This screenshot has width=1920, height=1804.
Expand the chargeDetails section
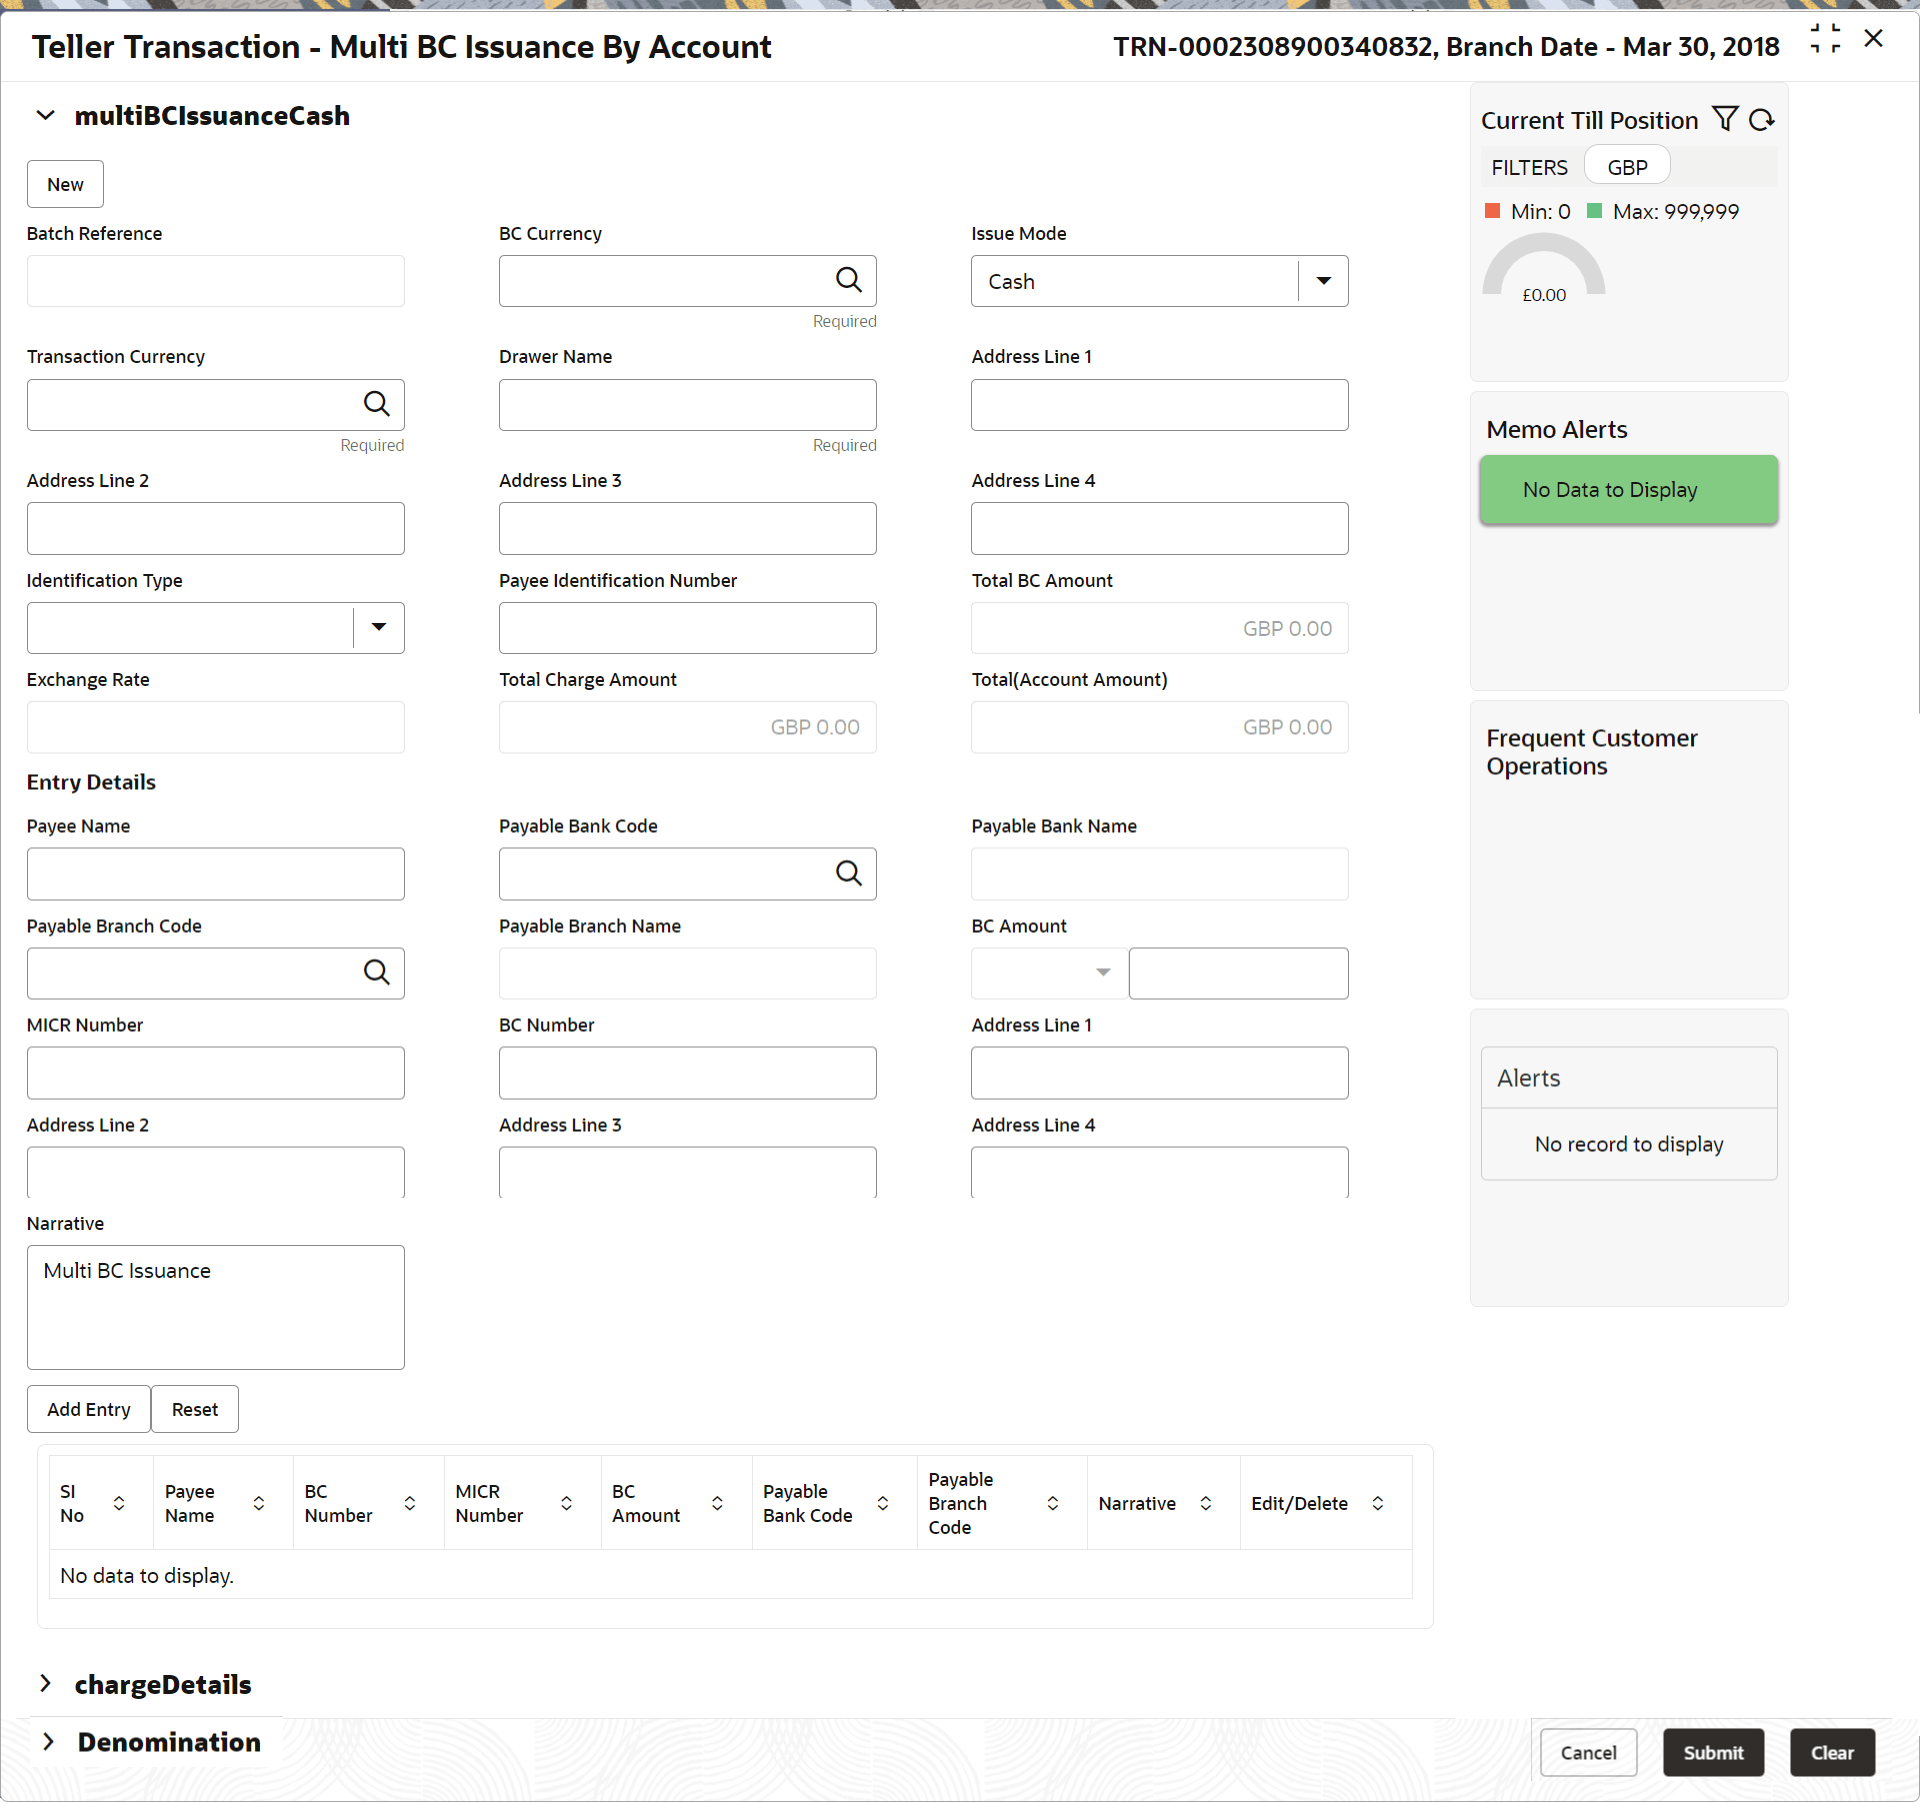pyautogui.click(x=46, y=1684)
